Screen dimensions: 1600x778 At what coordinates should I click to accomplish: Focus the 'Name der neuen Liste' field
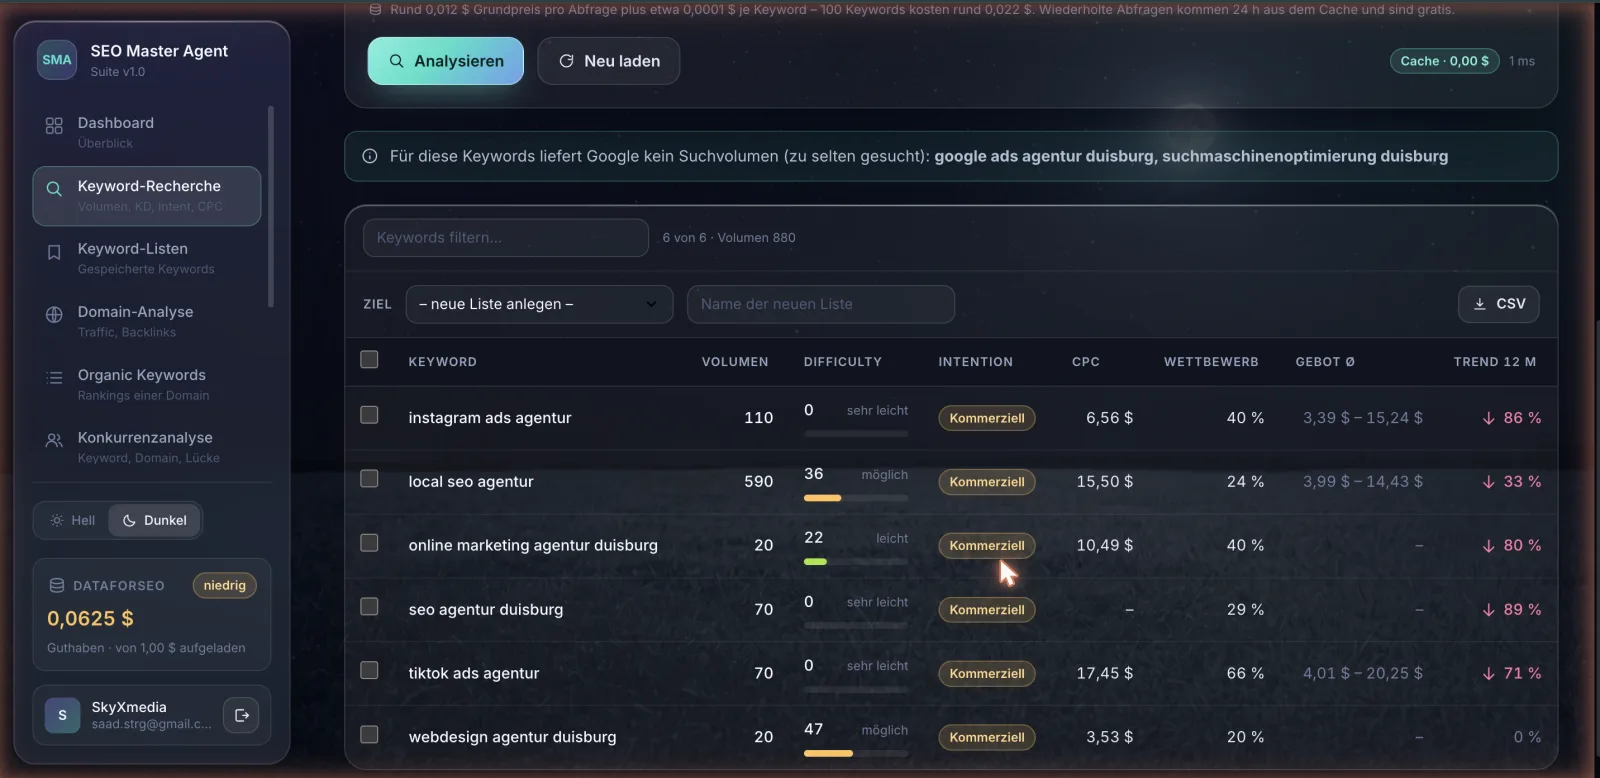point(821,304)
